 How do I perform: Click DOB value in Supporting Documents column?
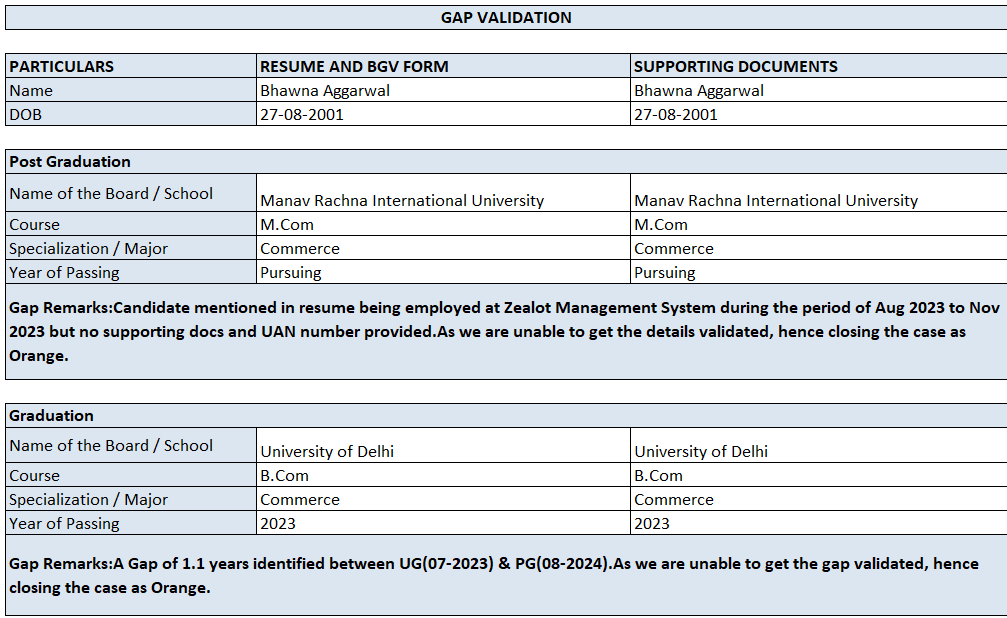[676, 114]
